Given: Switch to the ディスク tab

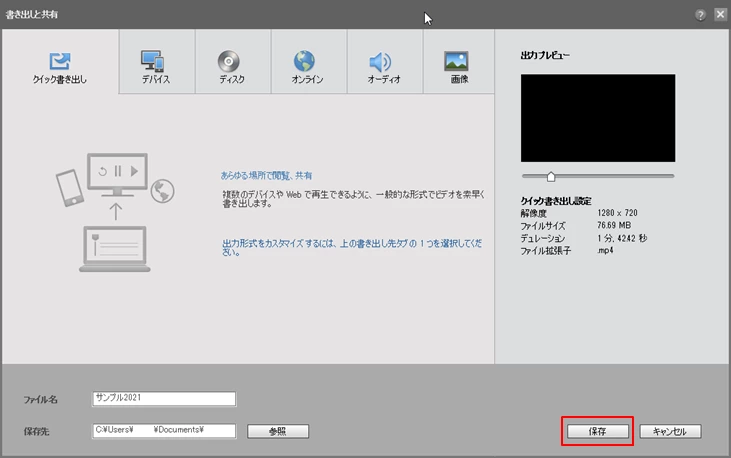Looking at the screenshot, I should click(x=233, y=62).
